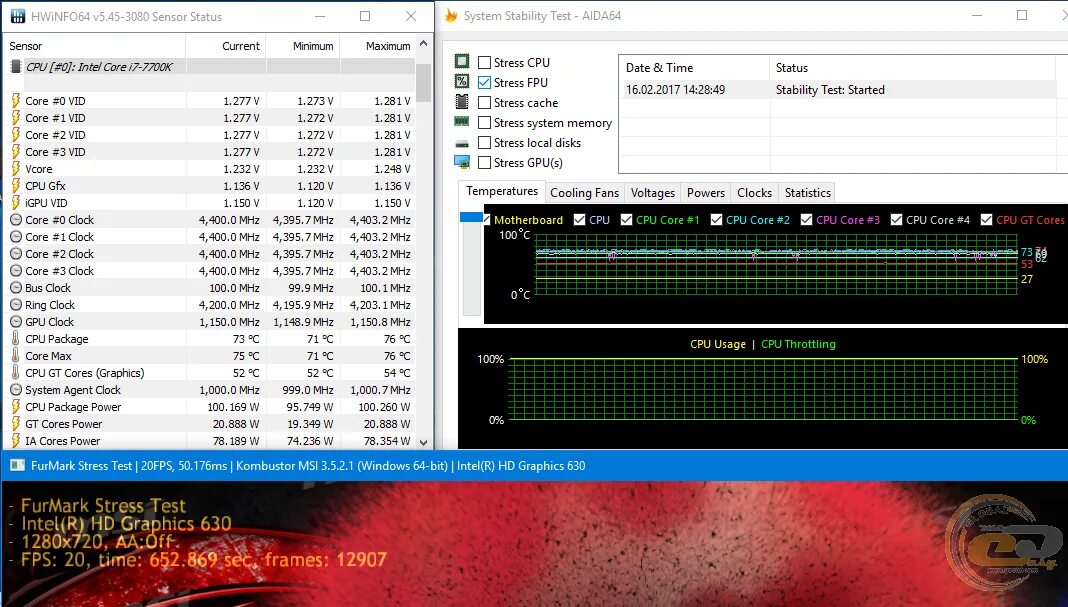The width and height of the screenshot is (1068, 607).
Task: Click the lightning icon for IA Cores Power
Action: (16, 441)
